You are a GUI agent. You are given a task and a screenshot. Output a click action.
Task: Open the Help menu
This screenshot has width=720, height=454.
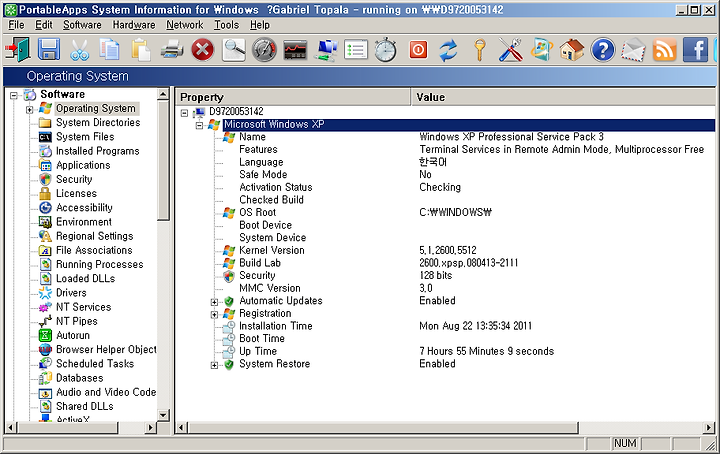click(260, 25)
